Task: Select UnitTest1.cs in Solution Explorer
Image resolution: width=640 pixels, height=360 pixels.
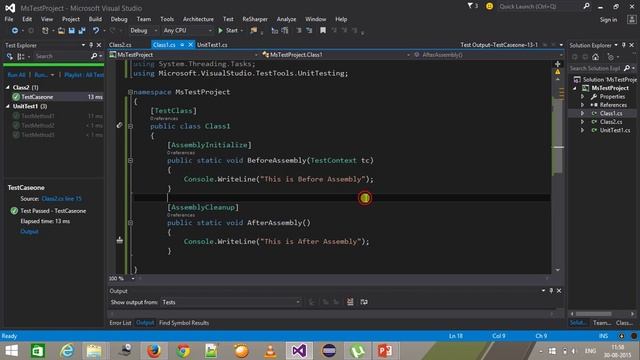Action: (x=615, y=130)
